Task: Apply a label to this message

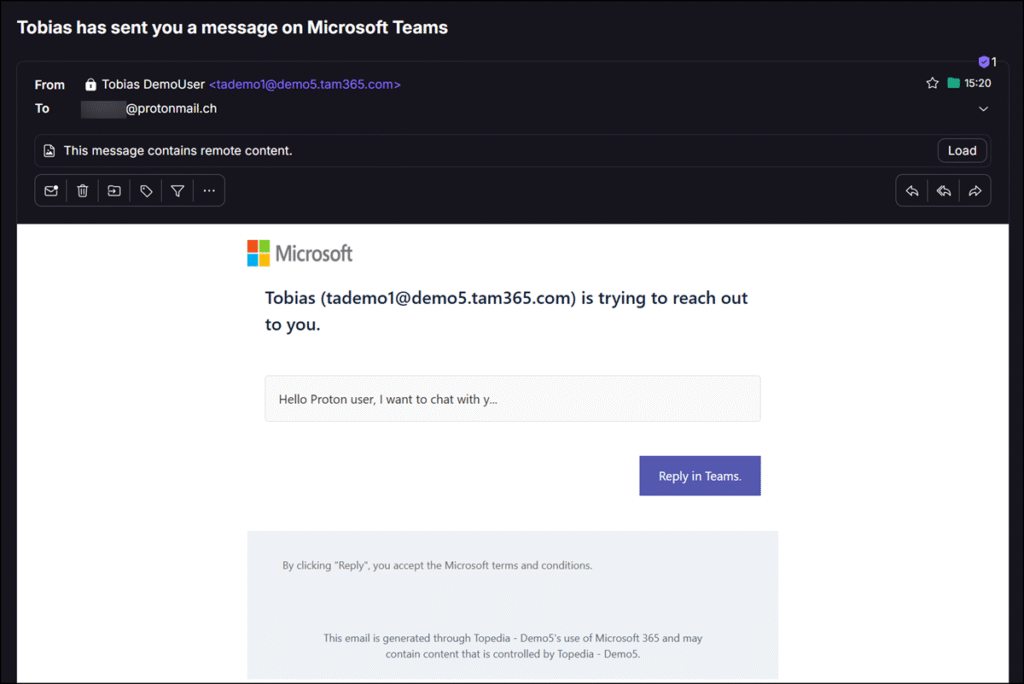Action: click(x=145, y=190)
